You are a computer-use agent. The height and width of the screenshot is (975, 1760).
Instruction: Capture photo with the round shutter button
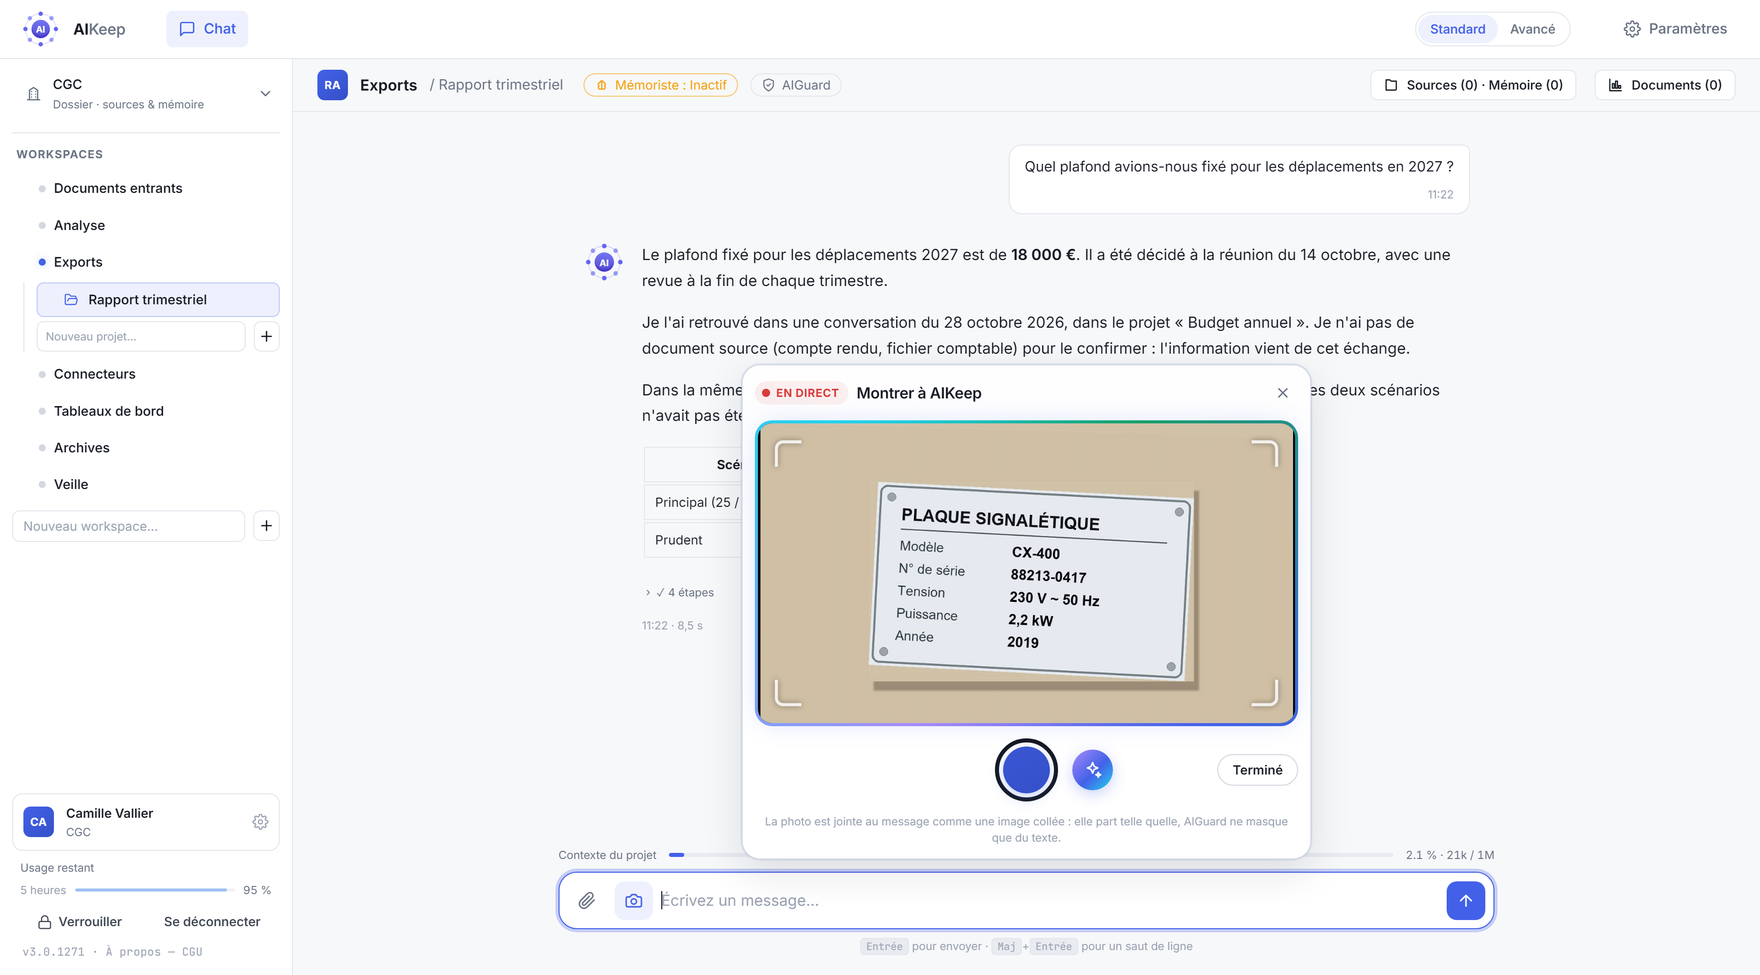coord(1026,770)
